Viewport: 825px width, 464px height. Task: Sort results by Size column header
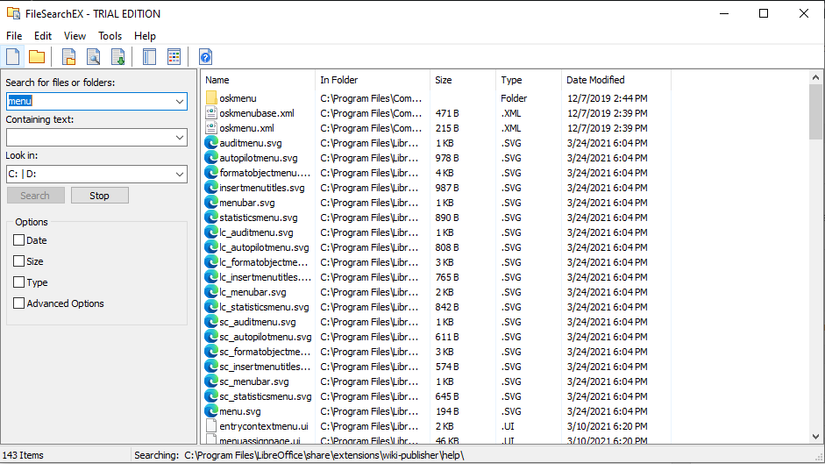(x=462, y=80)
